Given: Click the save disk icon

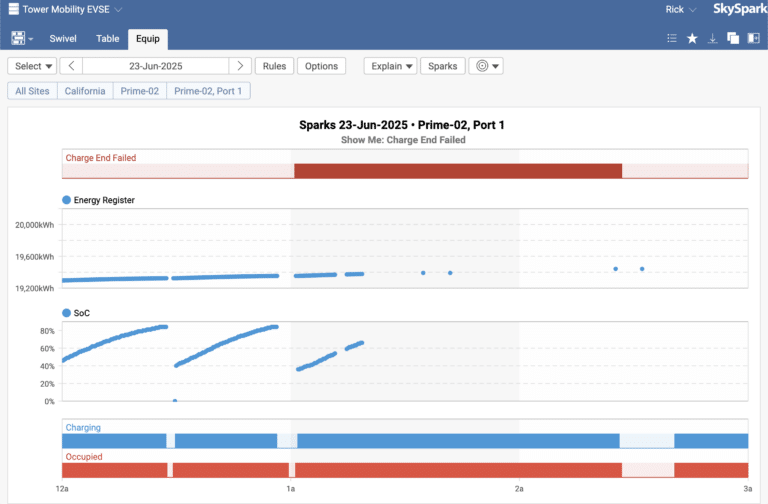Looking at the screenshot, I should coord(18,38).
